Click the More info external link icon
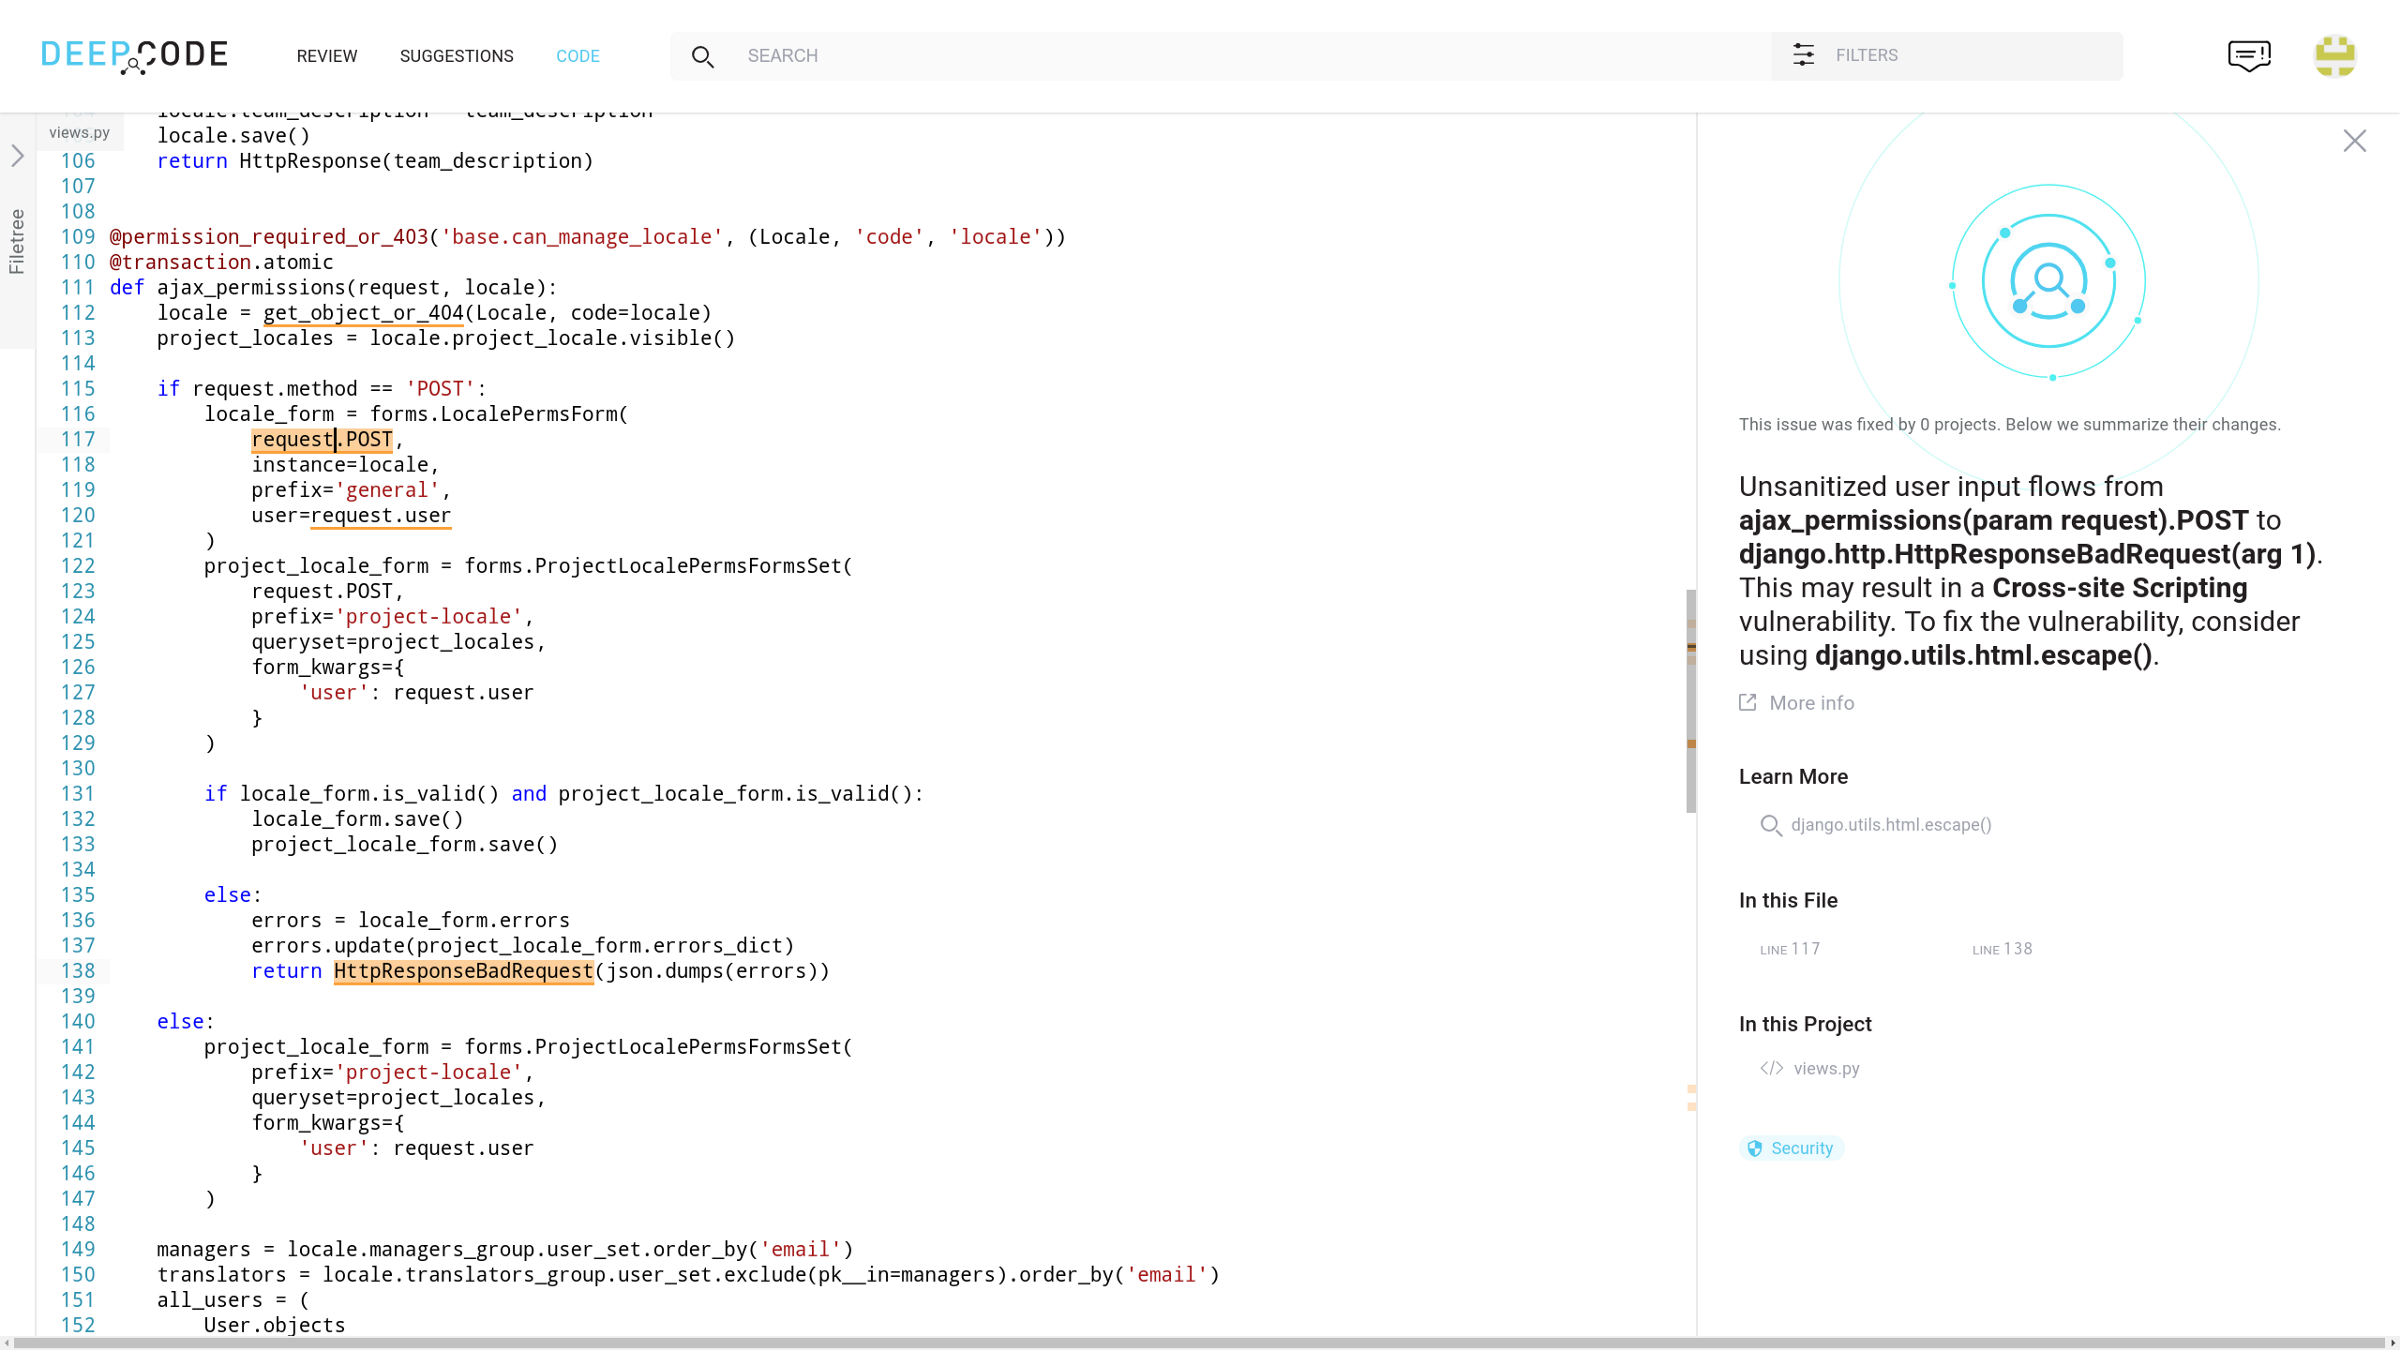2400x1350 pixels. [1748, 703]
